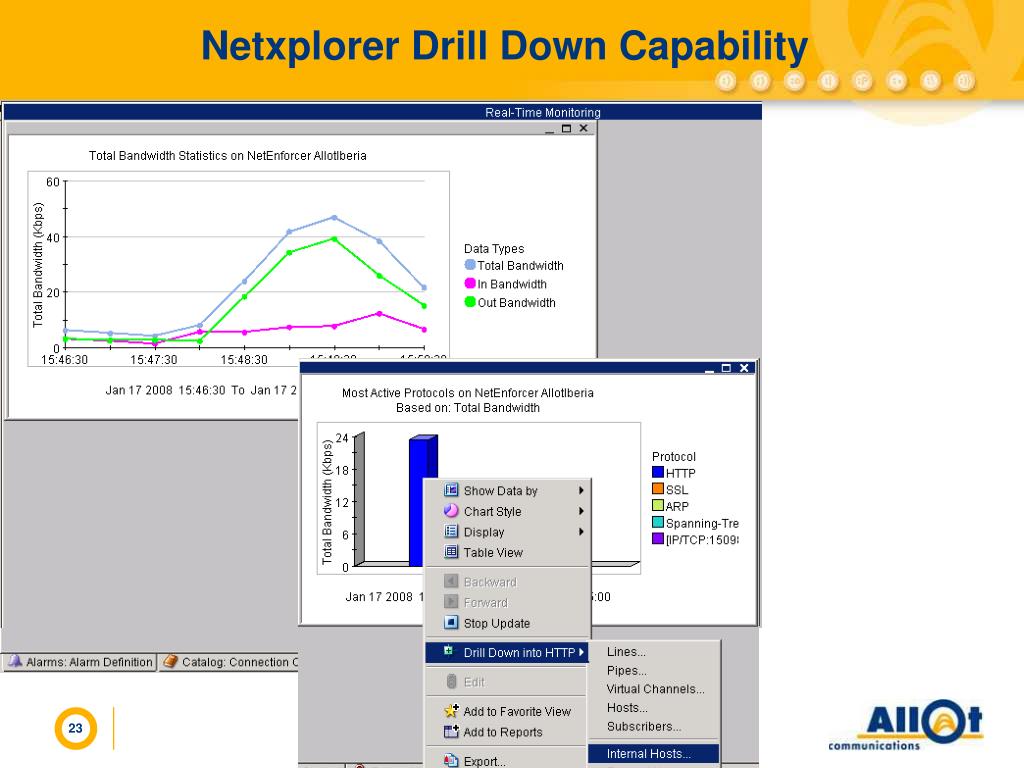The image size is (1024, 768).
Task: Expand Show Data by submenu arrow
Action: pyautogui.click(x=581, y=490)
